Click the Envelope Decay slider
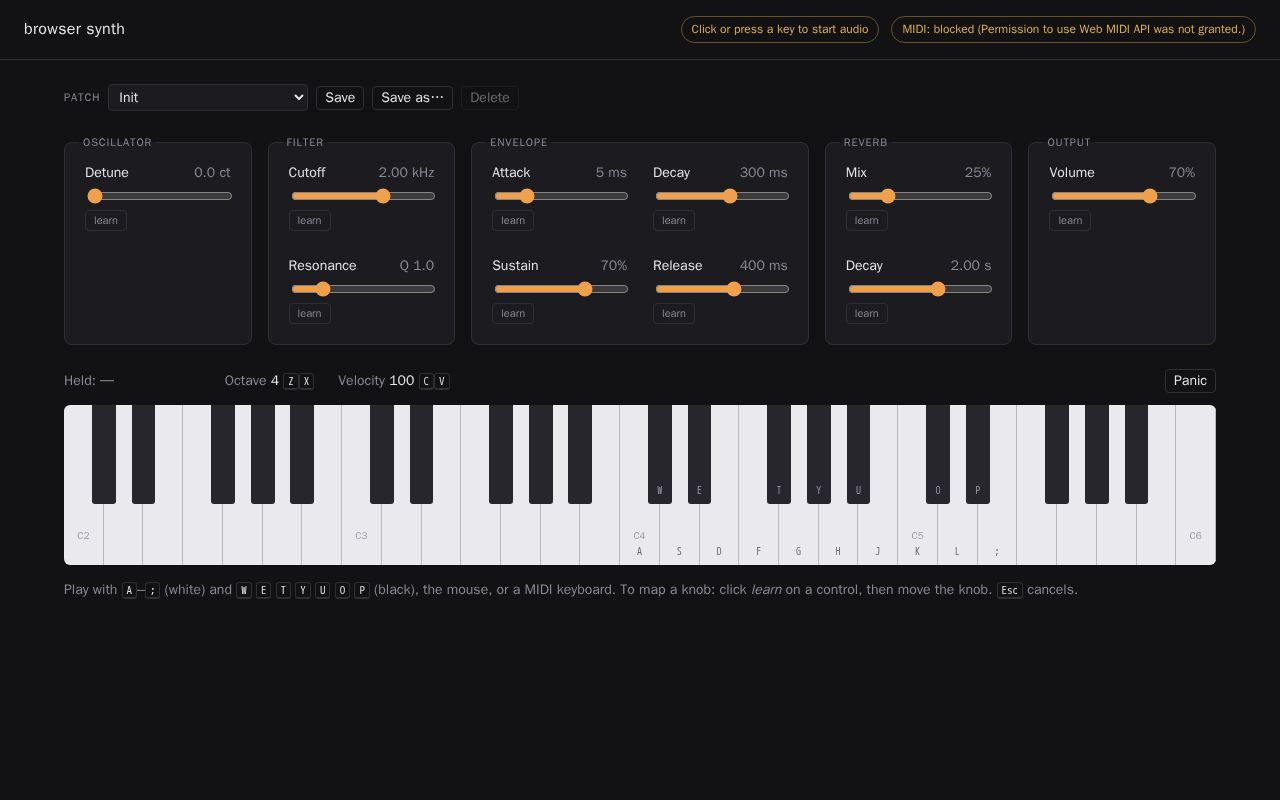This screenshot has width=1280, height=800. point(722,196)
